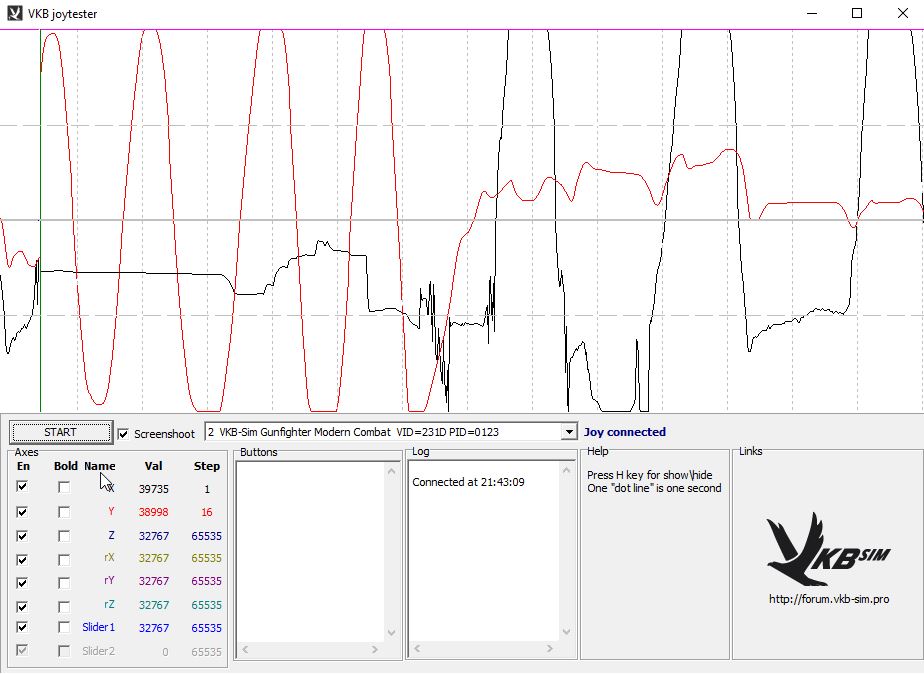Uncheck the Z axis En checkbox
This screenshot has height=674, width=924.
coord(23,536)
